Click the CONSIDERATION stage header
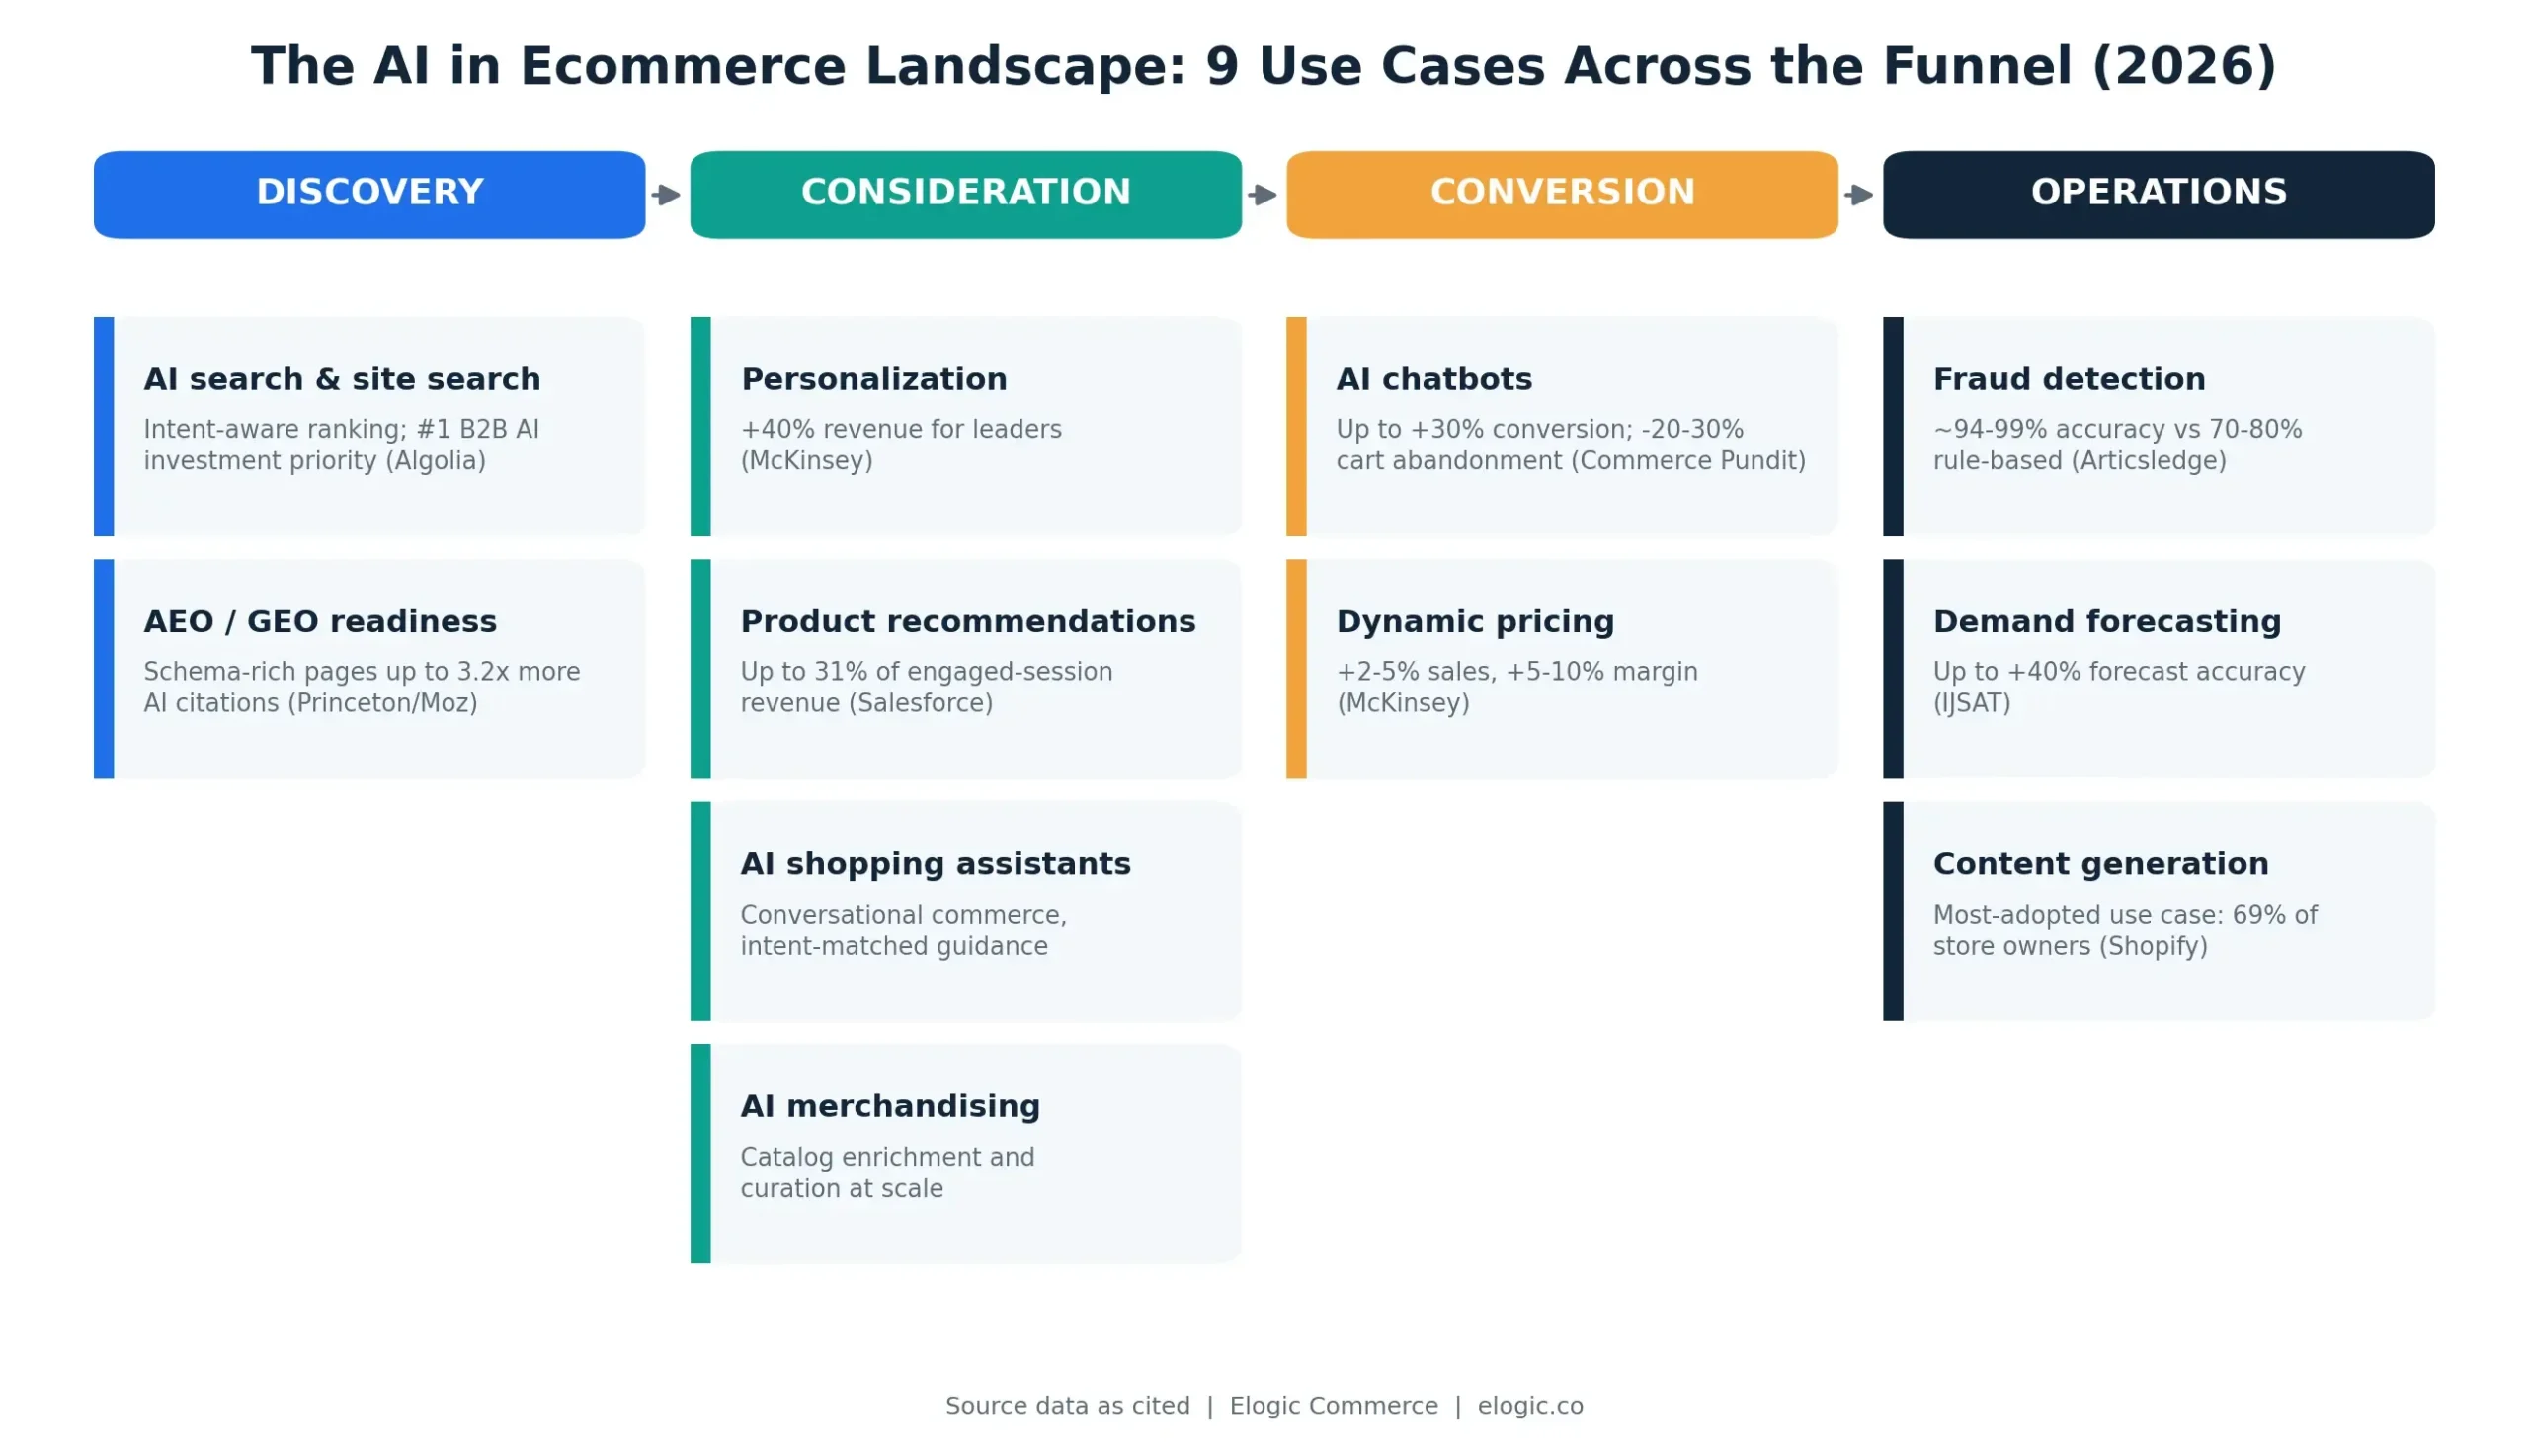This screenshot has height=1456, width=2529. click(x=965, y=194)
